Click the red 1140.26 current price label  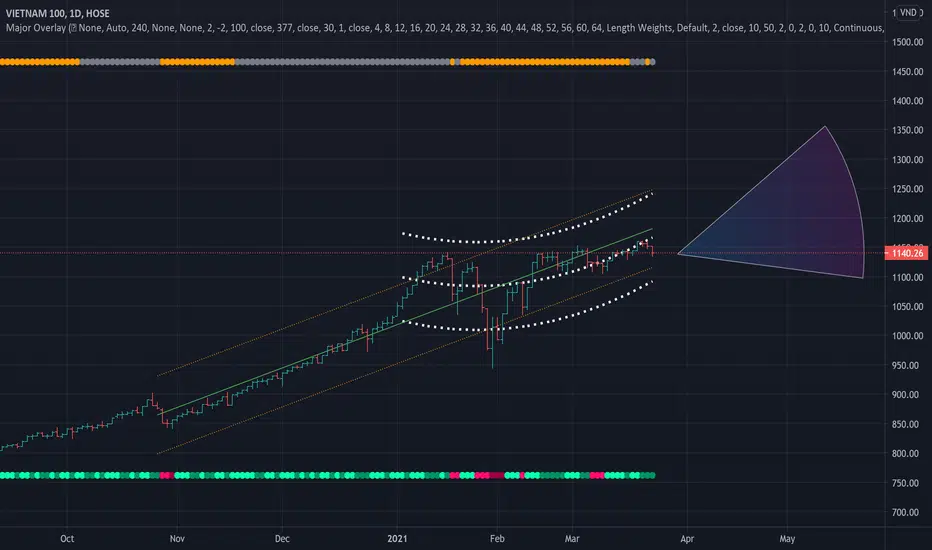pyautogui.click(x=907, y=253)
